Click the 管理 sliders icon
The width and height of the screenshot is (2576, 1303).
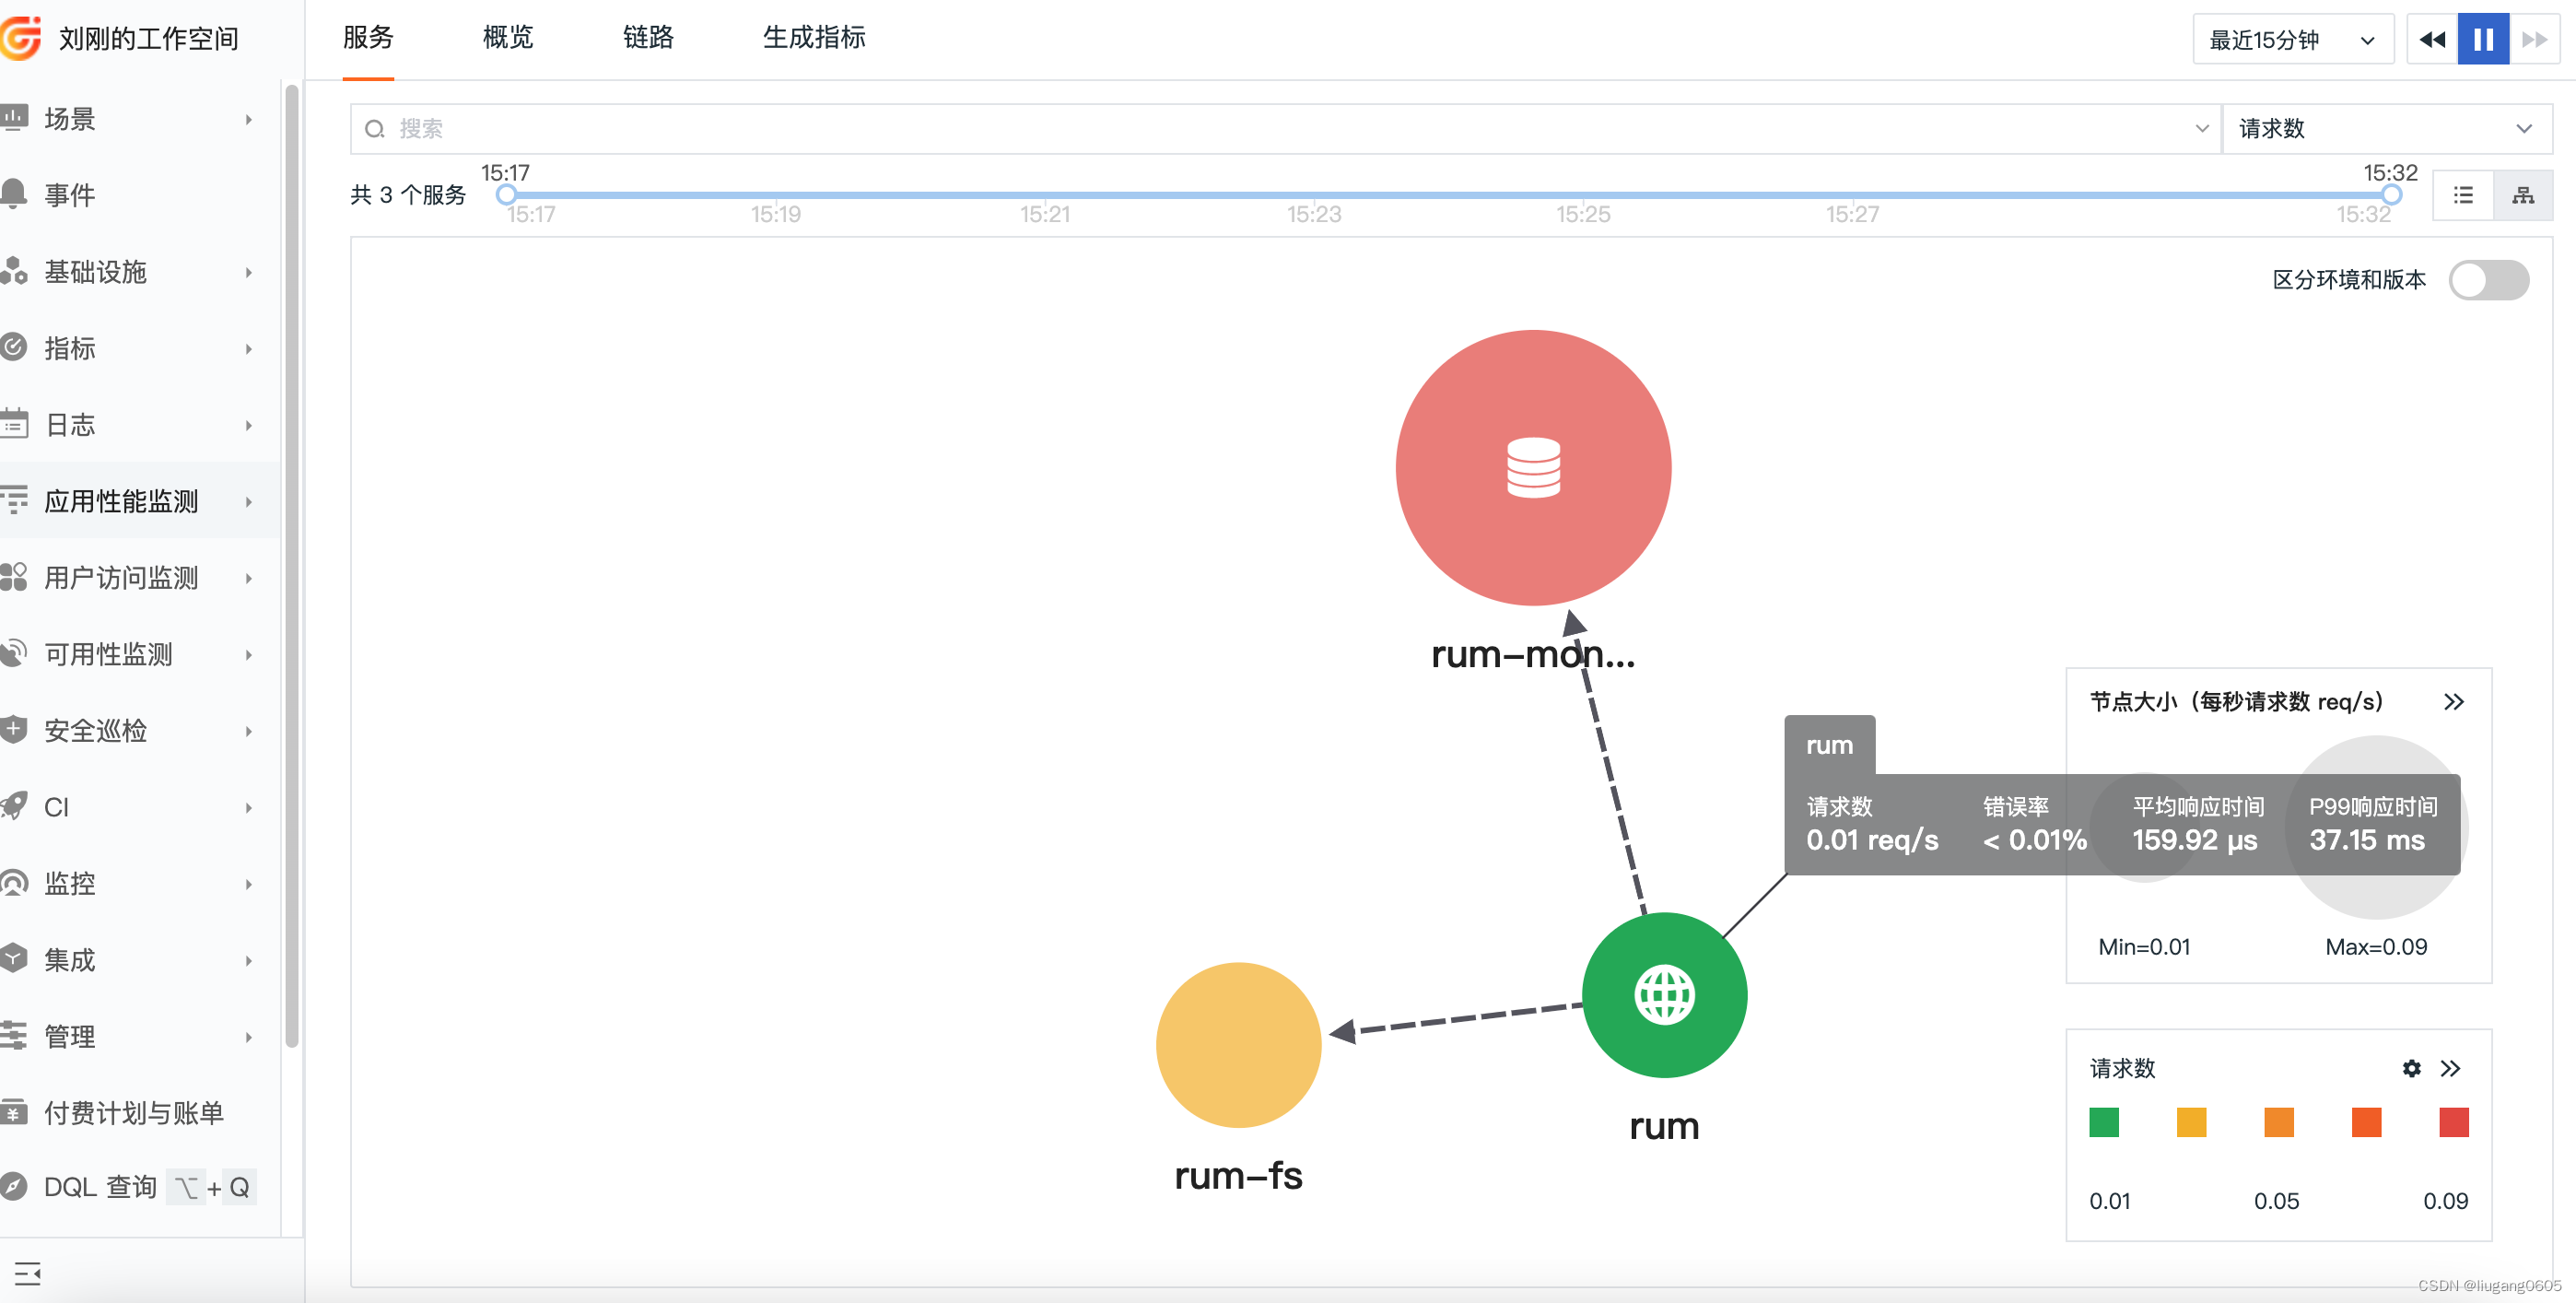[x=14, y=1036]
